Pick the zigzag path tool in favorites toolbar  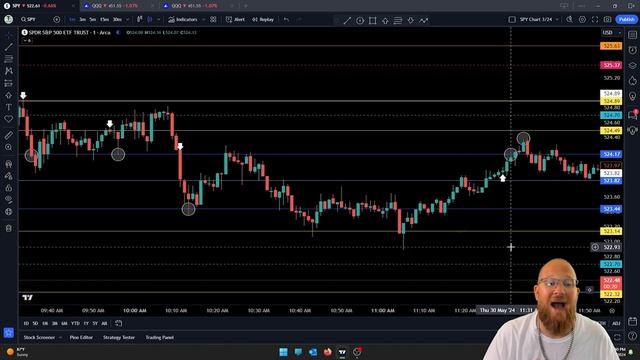[x=424, y=20]
